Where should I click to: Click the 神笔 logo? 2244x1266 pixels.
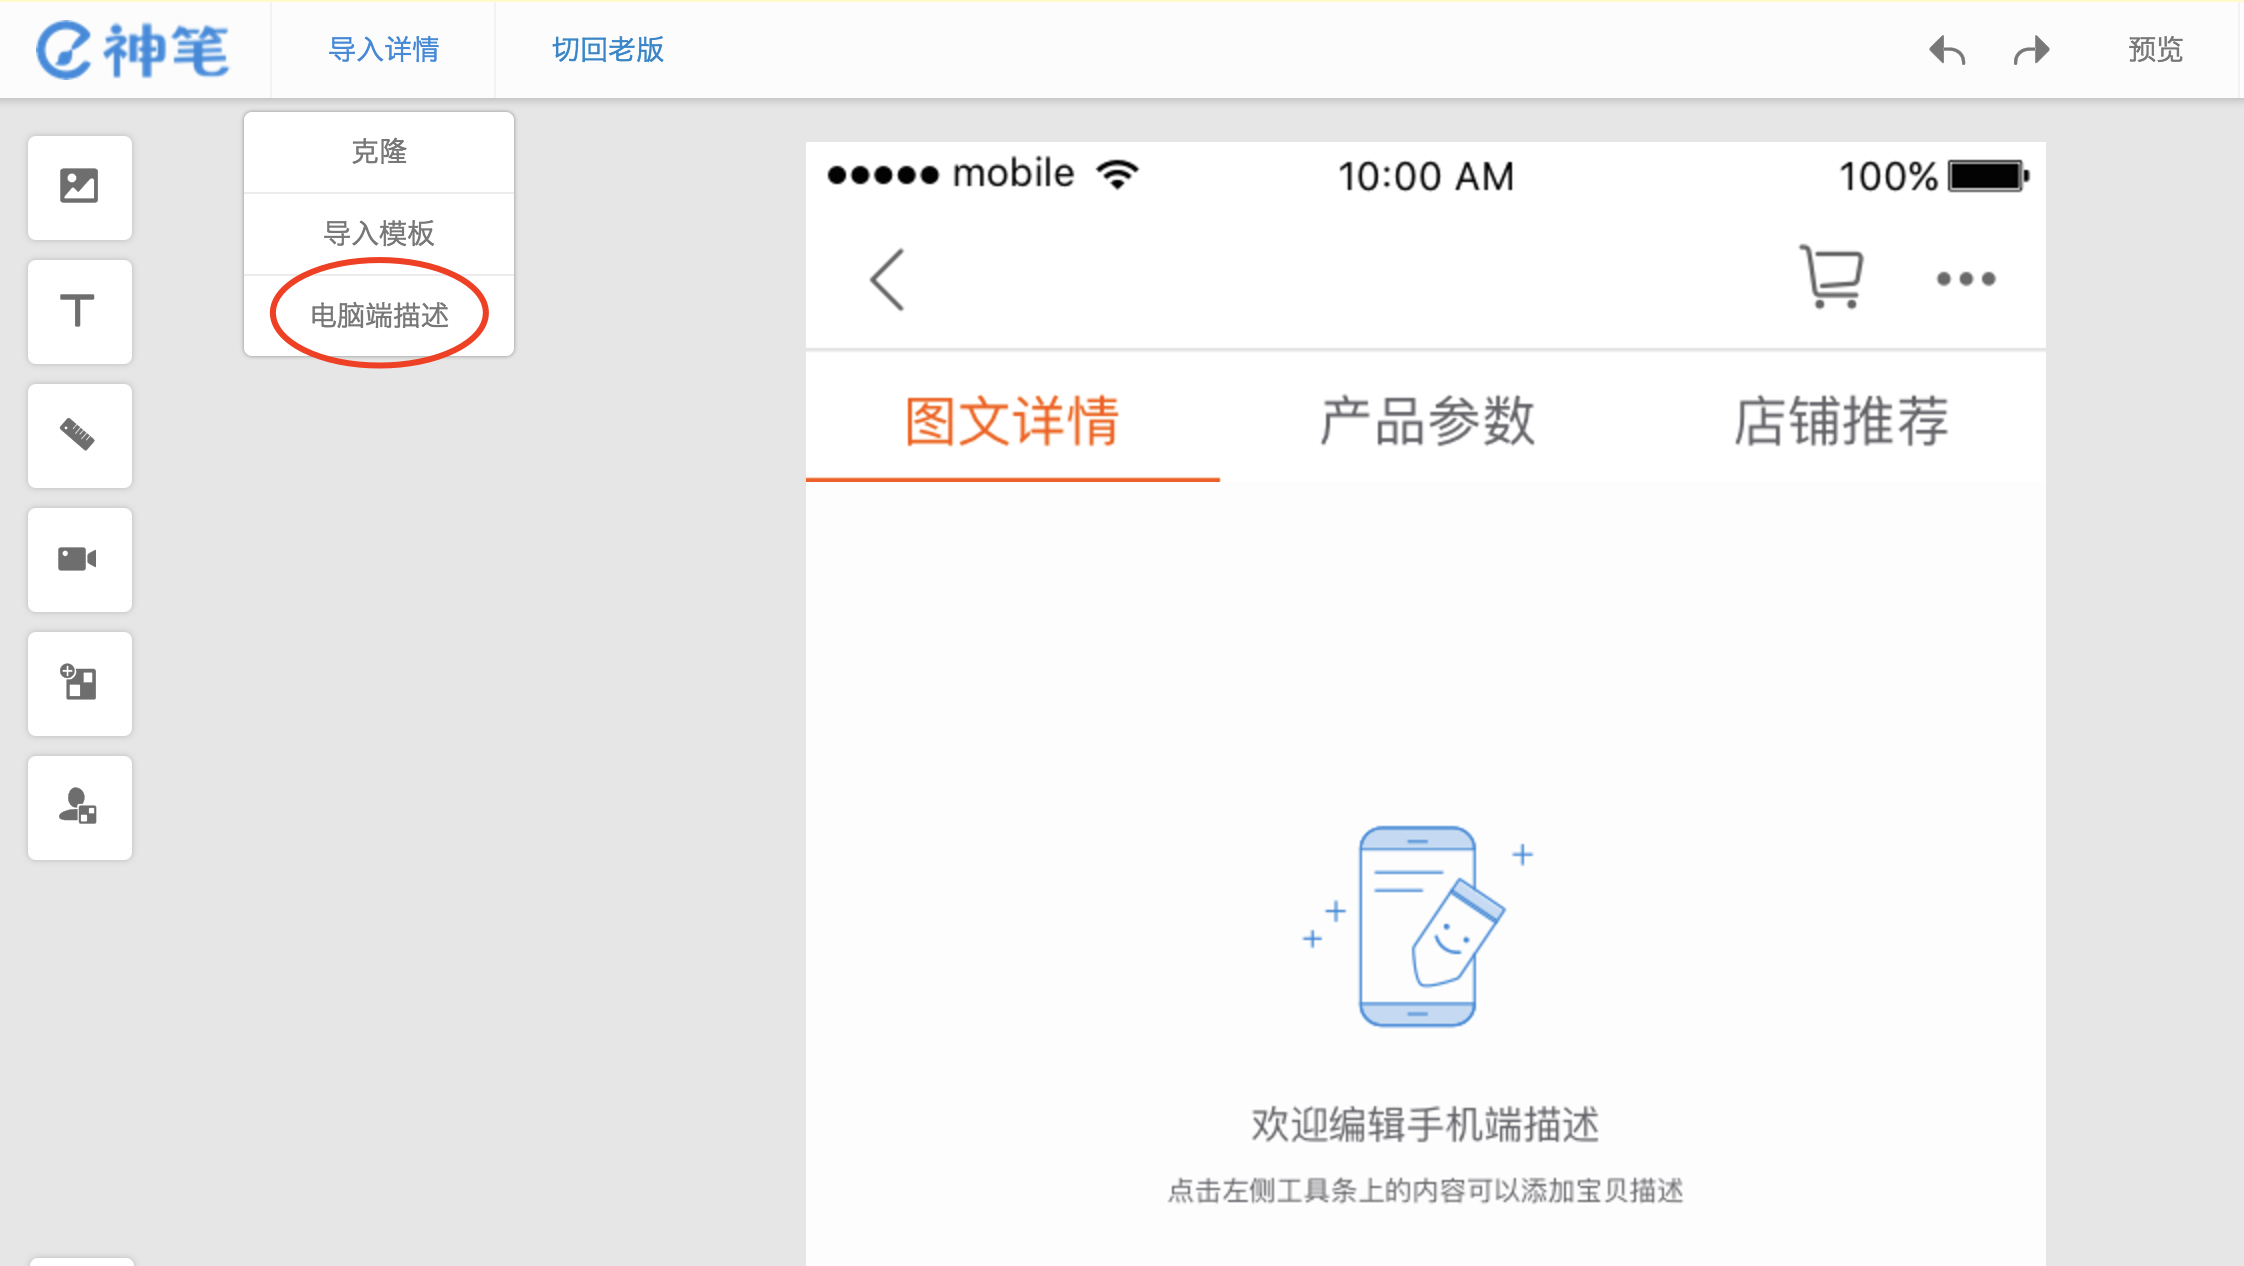click(x=134, y=49)
